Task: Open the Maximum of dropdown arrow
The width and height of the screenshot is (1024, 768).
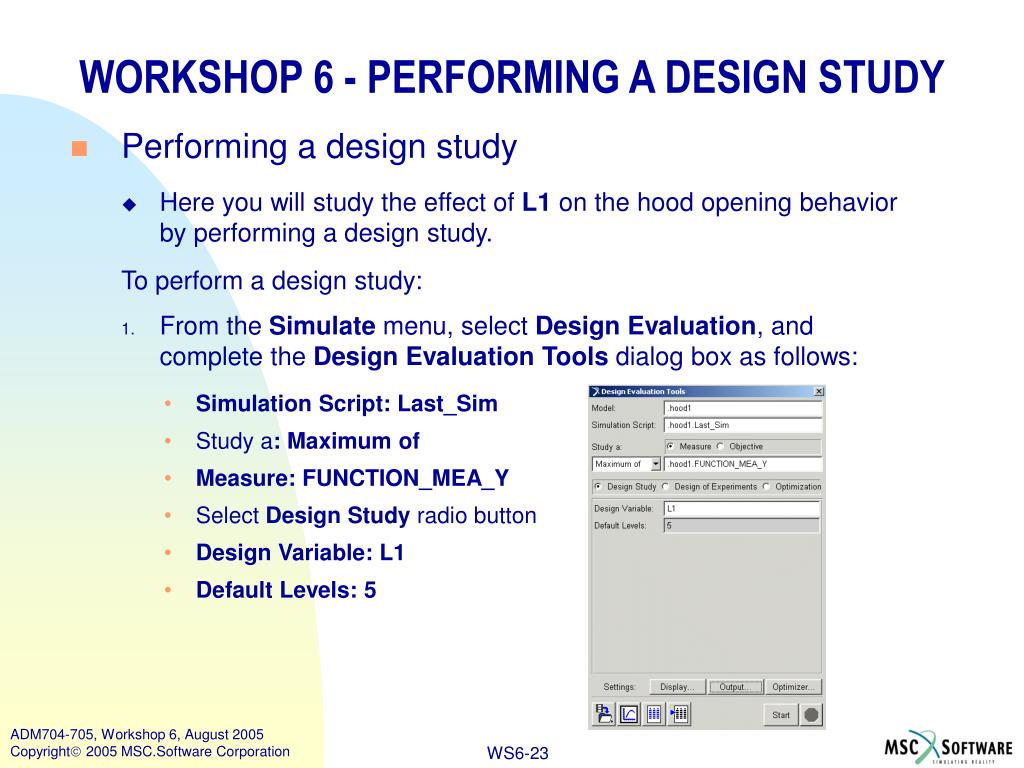Action: click(656, 464)
